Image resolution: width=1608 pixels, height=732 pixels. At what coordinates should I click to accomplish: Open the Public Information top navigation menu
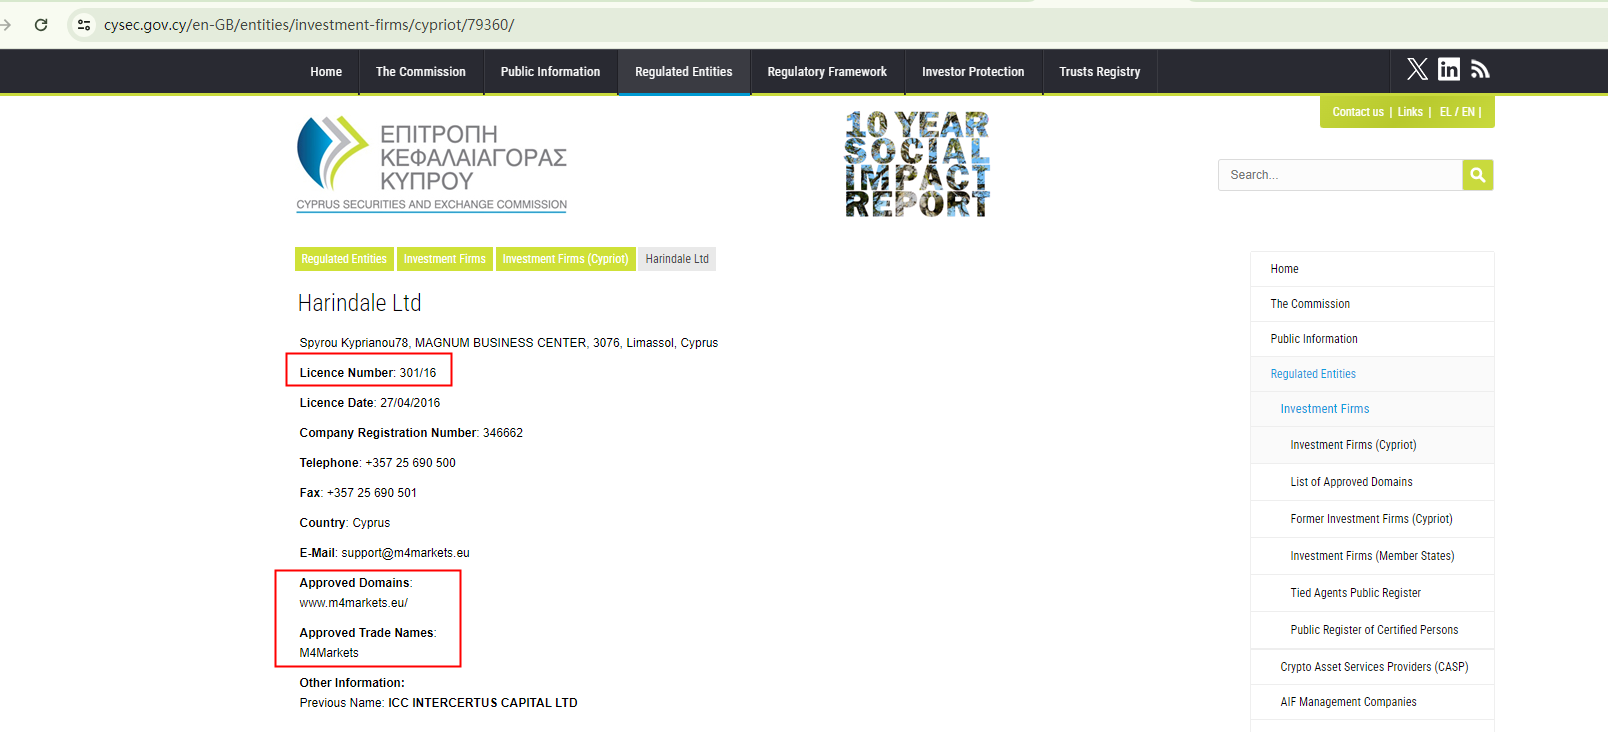[551, 72]
